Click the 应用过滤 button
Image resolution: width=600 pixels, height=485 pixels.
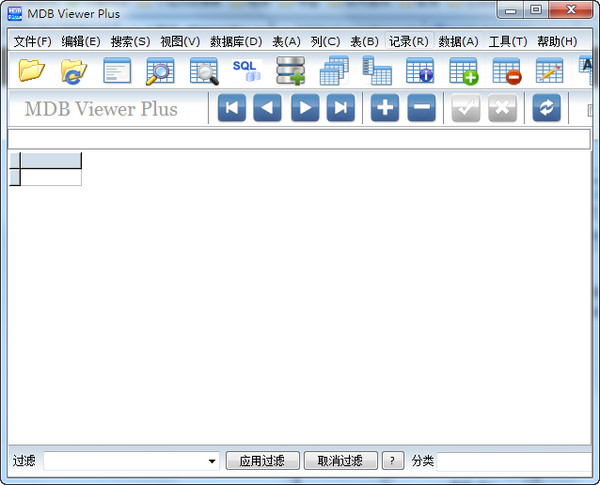[x=263, y=461]
